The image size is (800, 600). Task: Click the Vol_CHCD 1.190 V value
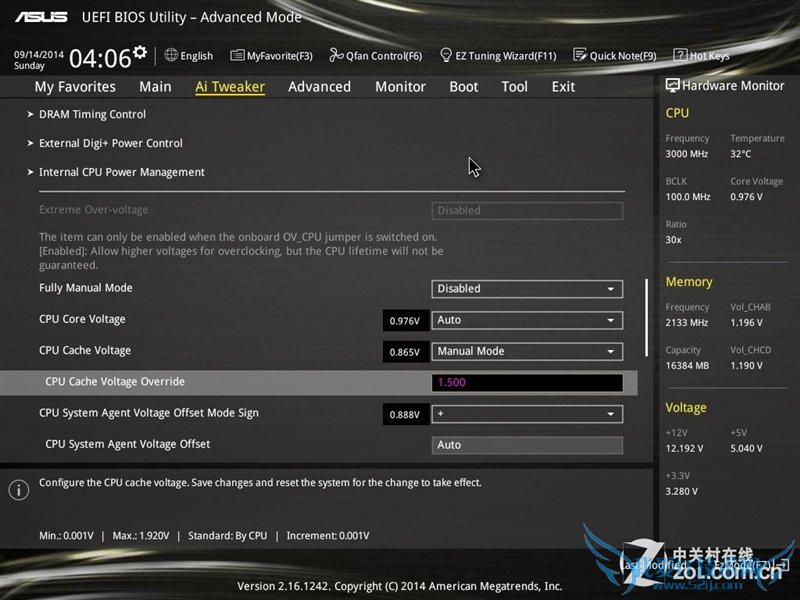click(746, 366)
